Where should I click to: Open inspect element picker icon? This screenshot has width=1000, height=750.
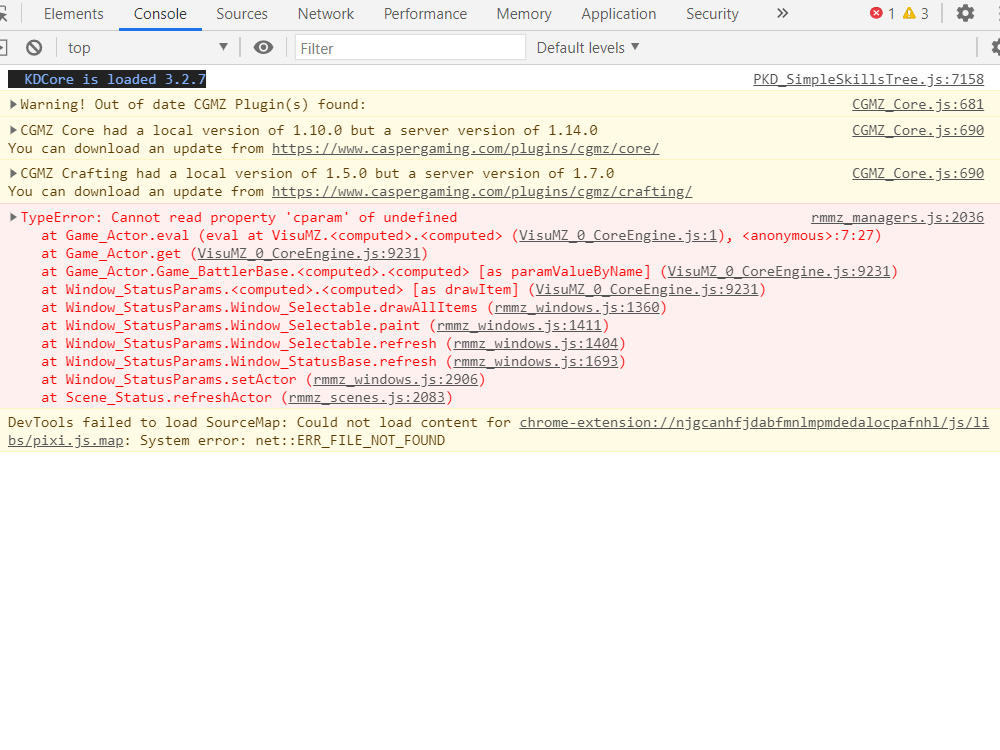(x=3, y=13)
